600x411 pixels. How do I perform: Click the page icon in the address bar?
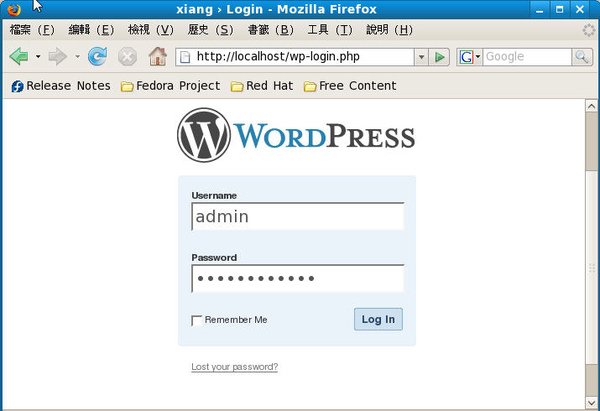(185, 57)
